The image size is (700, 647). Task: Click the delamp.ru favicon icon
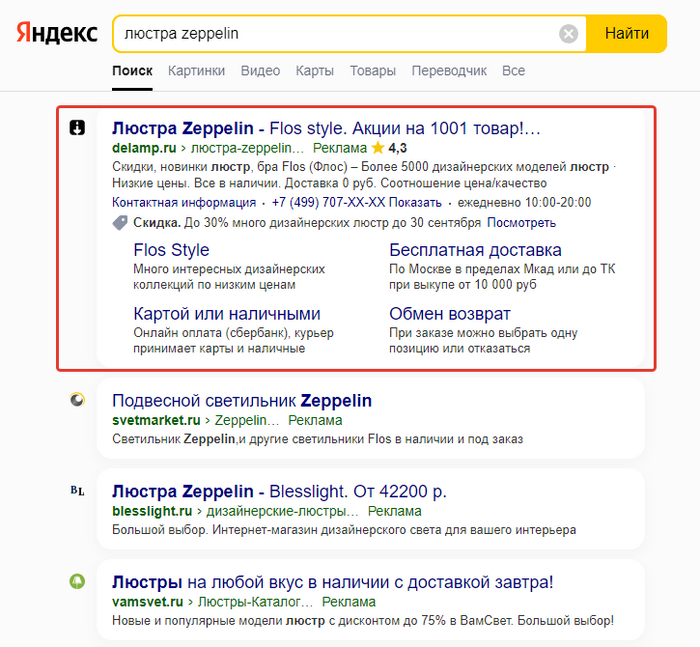pos(77,128)
